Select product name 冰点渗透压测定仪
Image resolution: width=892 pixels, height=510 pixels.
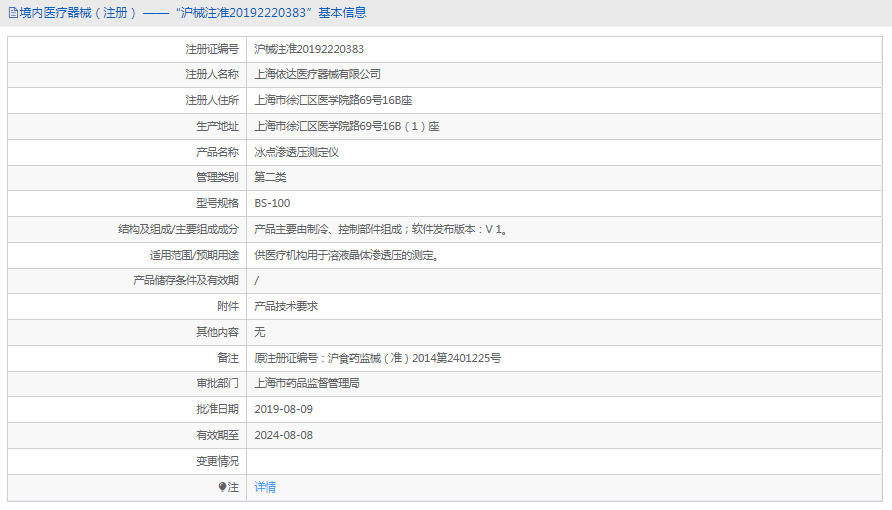296,152
